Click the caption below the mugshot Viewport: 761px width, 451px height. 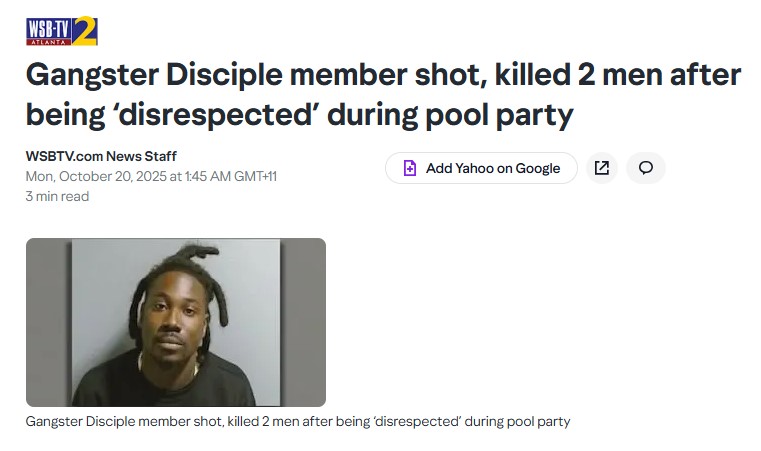298,421
